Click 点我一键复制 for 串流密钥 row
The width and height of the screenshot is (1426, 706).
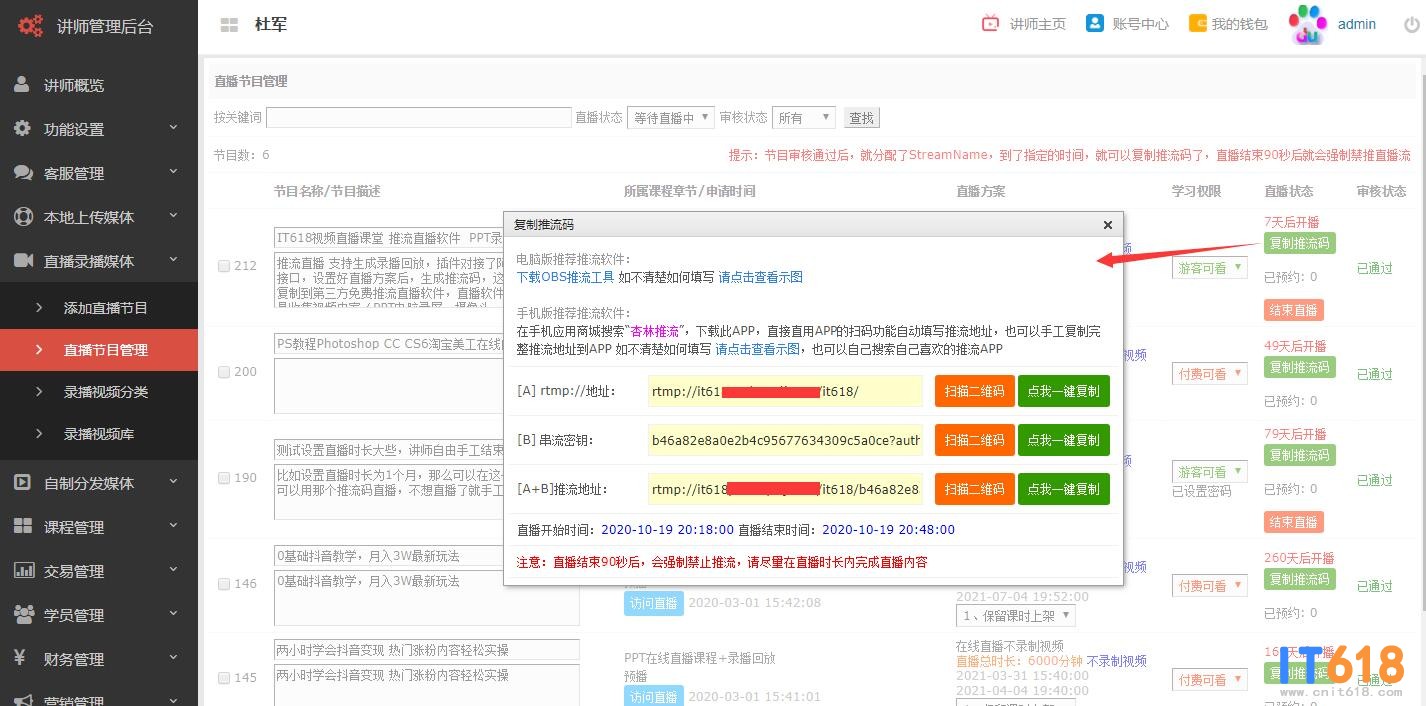point(1064,440)
